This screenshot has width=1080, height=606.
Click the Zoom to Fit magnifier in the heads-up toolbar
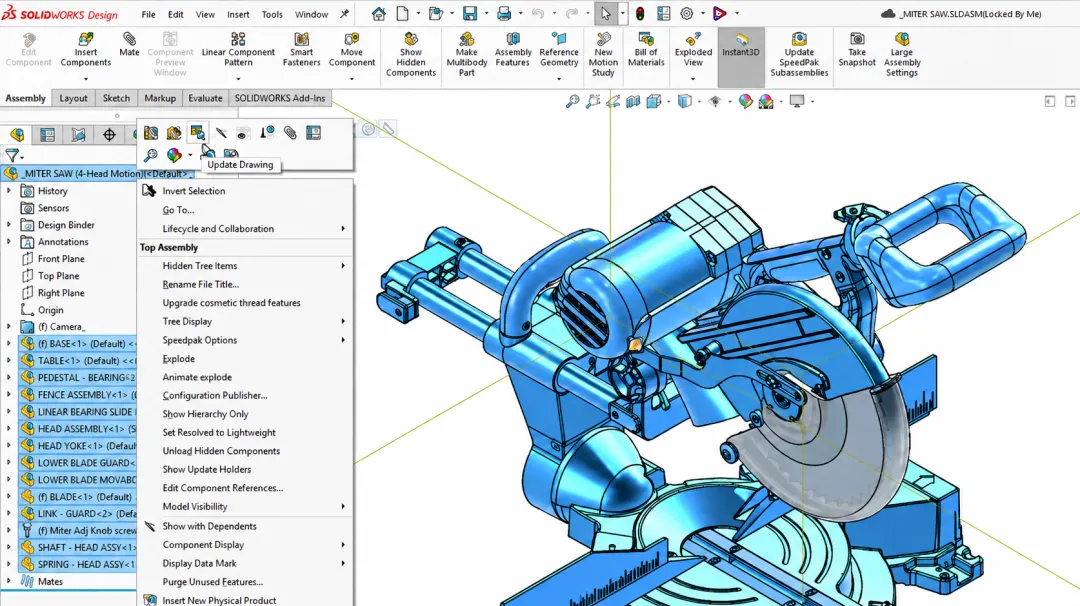572,102
